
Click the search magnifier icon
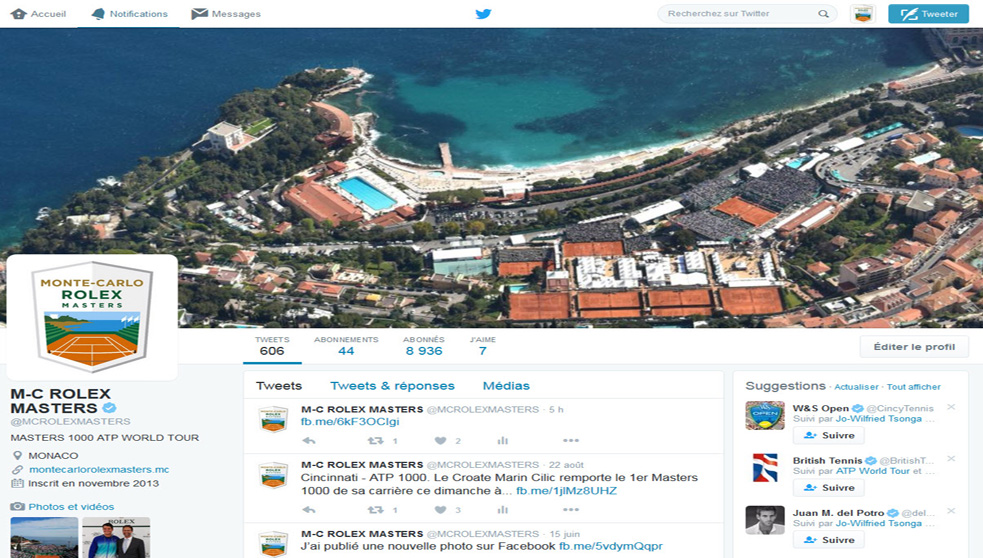pos(823,14)
